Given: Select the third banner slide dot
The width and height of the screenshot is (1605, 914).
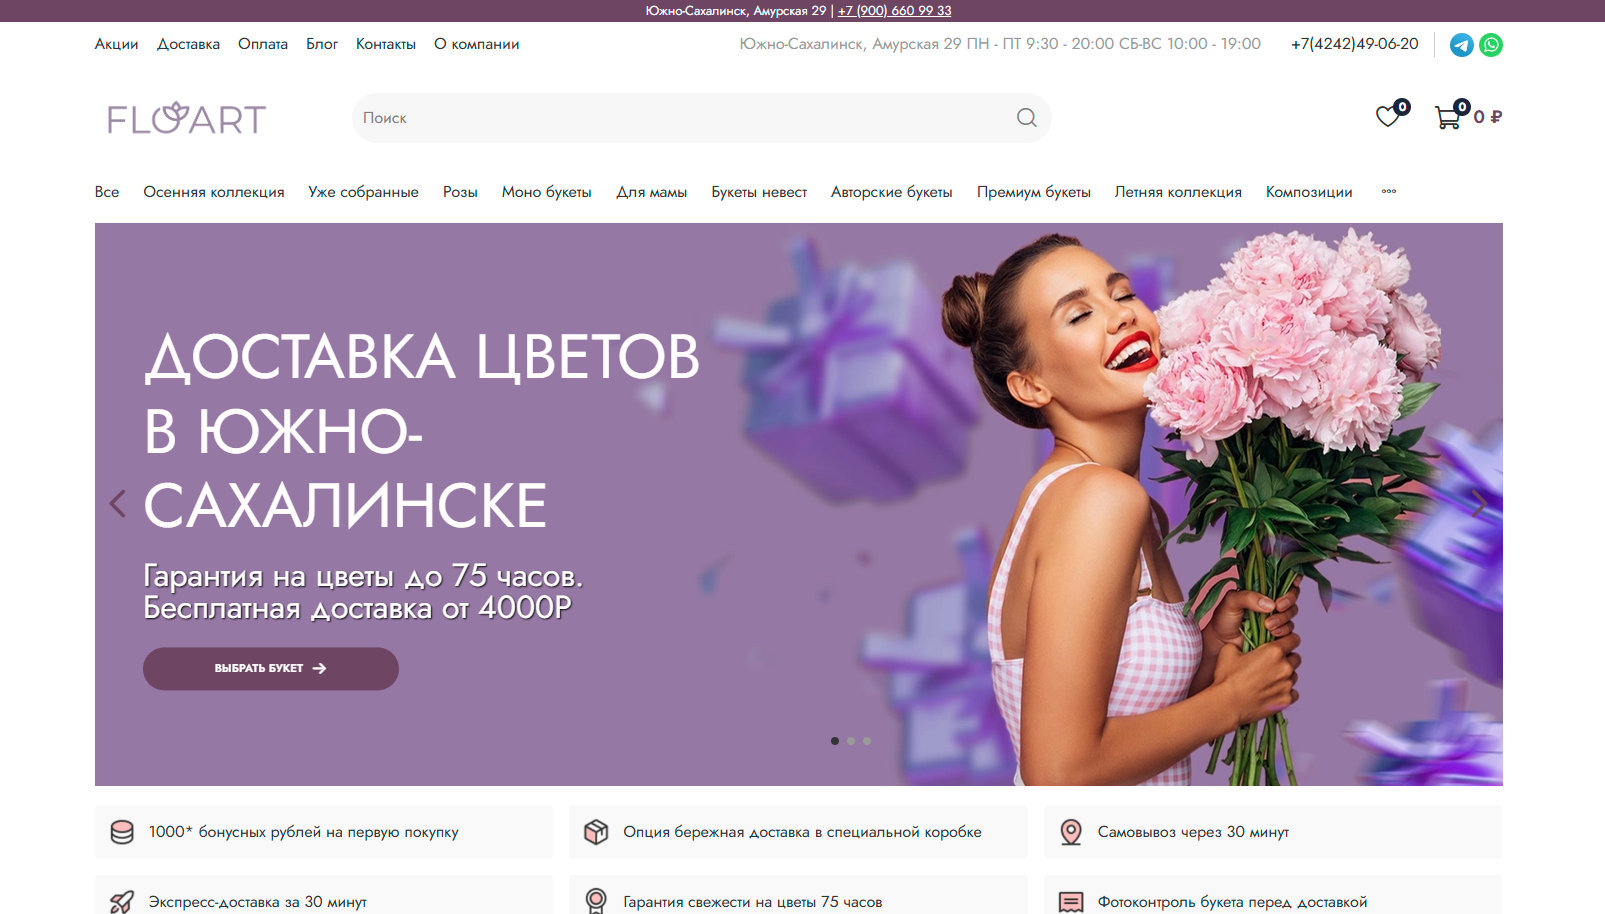Looking at the screenshot, I should [867, 741].
